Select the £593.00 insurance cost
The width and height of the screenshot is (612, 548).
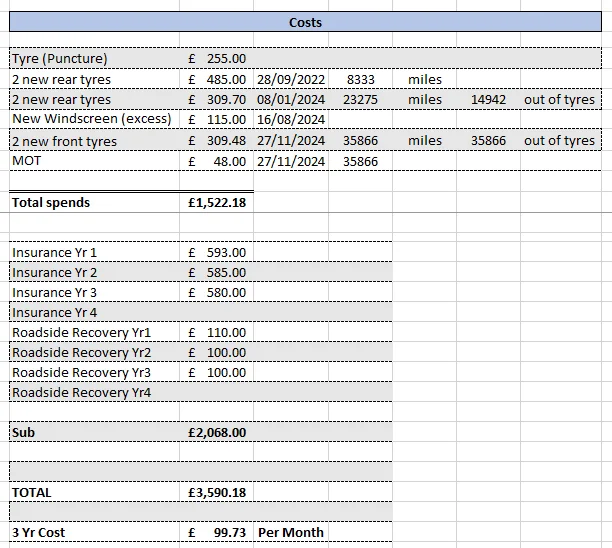pos(217,253)
